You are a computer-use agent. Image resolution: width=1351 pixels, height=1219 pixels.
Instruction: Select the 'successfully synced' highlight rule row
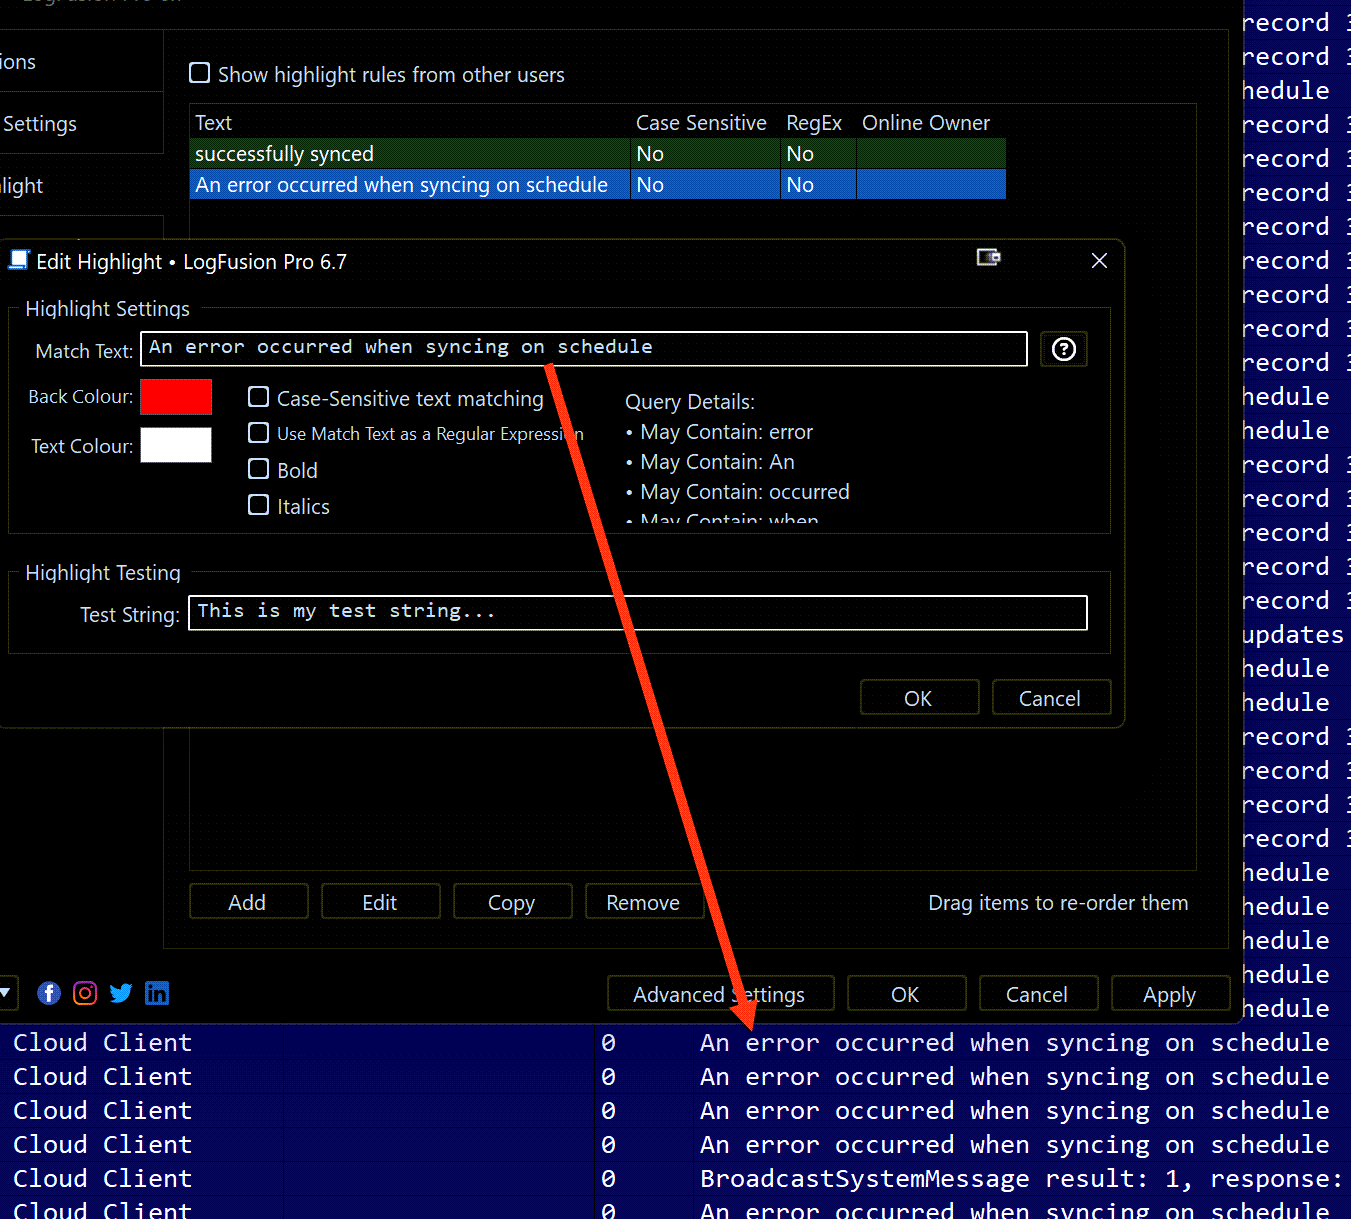(410, 154)
